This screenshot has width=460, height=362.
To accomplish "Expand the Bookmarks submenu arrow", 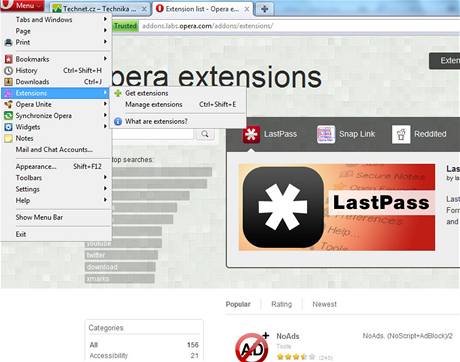I will click(x=105, y=59).
